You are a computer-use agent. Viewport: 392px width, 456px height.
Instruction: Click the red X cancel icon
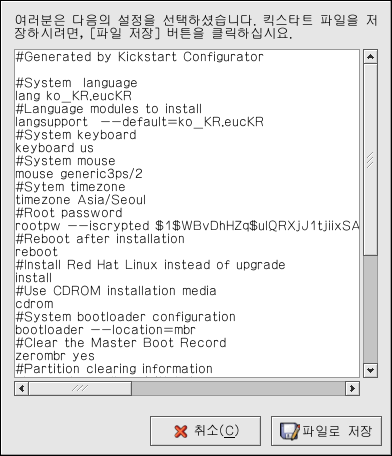pyautogui.click(x=181, y=431)
